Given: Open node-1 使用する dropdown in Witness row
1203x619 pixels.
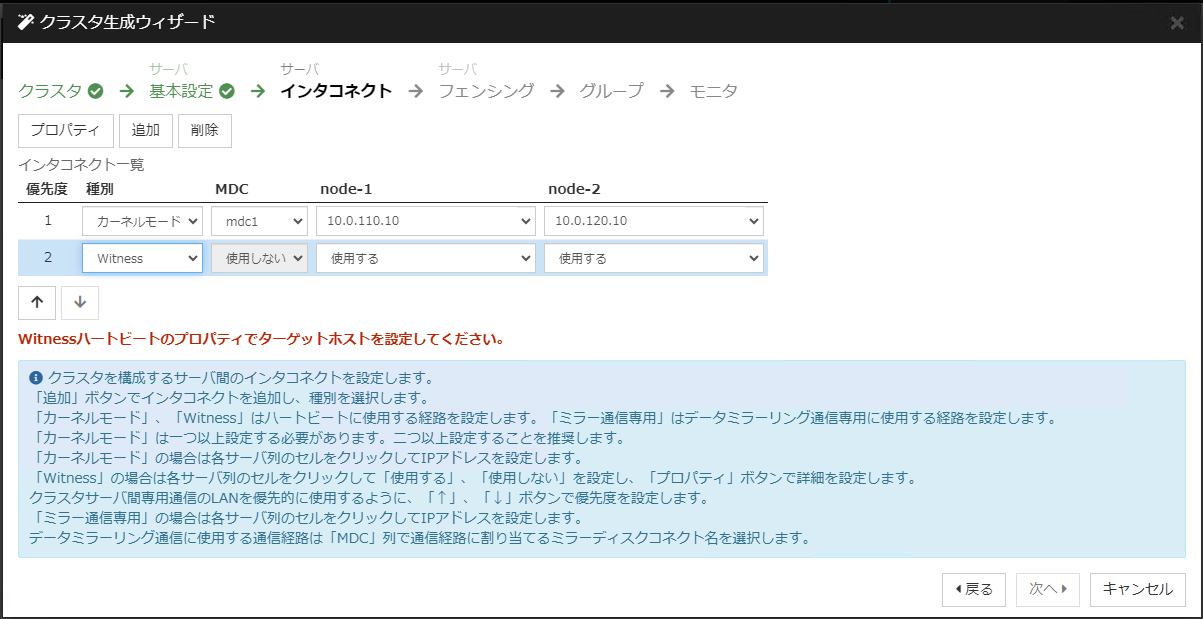Looking at the screenshot, I should tap(426, 258).
